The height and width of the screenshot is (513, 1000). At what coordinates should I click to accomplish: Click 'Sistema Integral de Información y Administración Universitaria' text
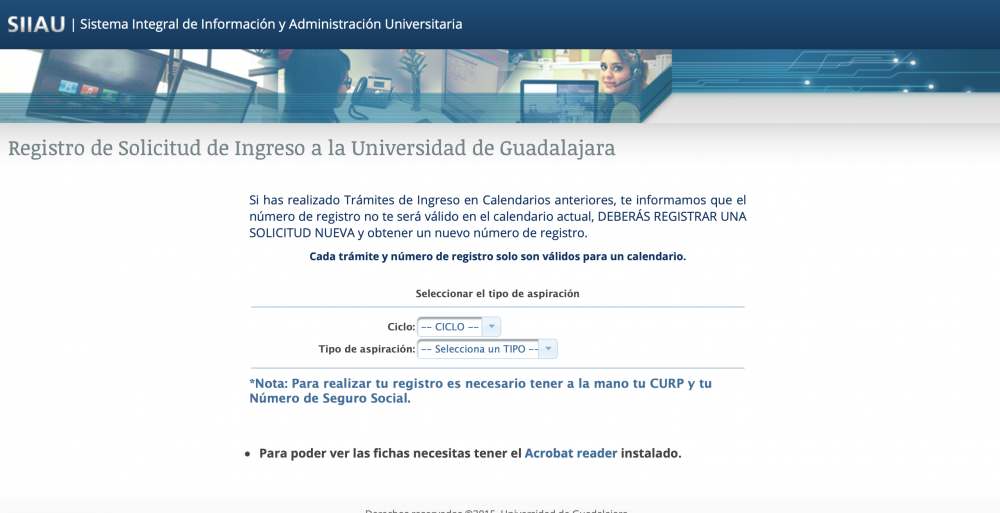(x=270, y=24)
